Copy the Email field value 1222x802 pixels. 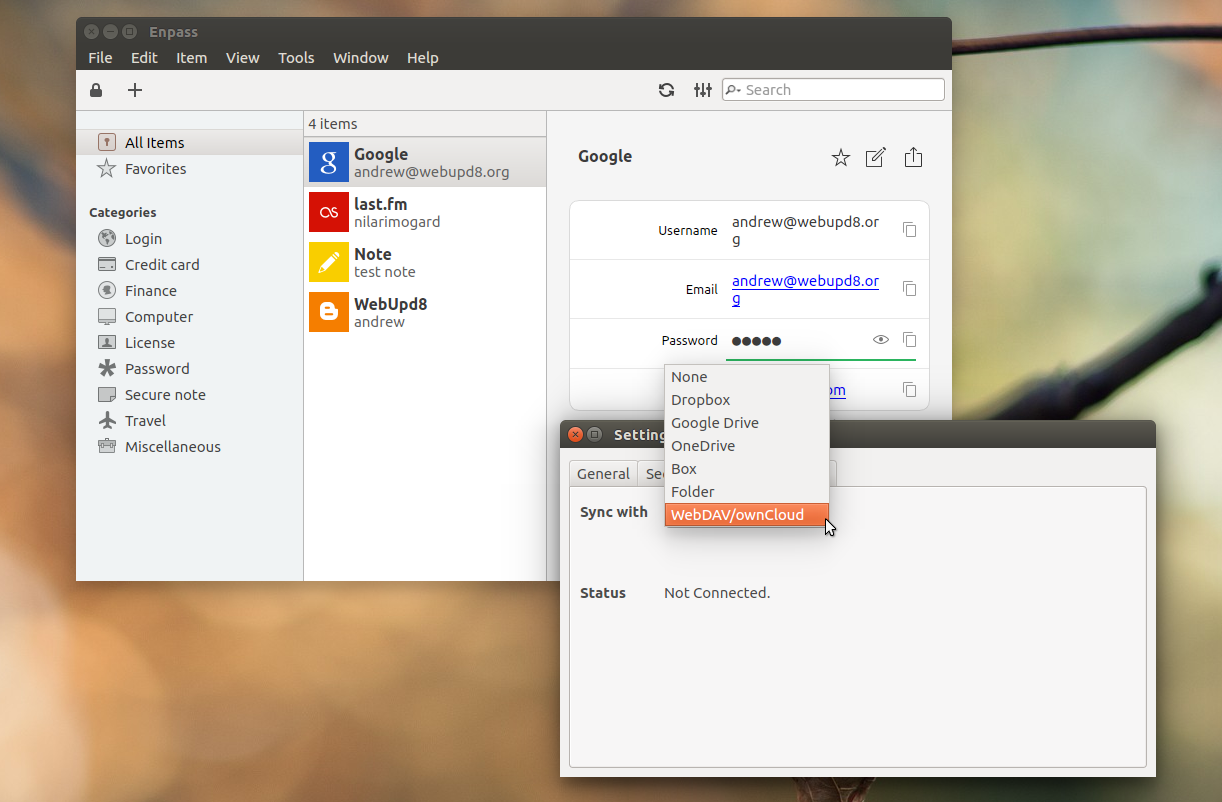909,289
